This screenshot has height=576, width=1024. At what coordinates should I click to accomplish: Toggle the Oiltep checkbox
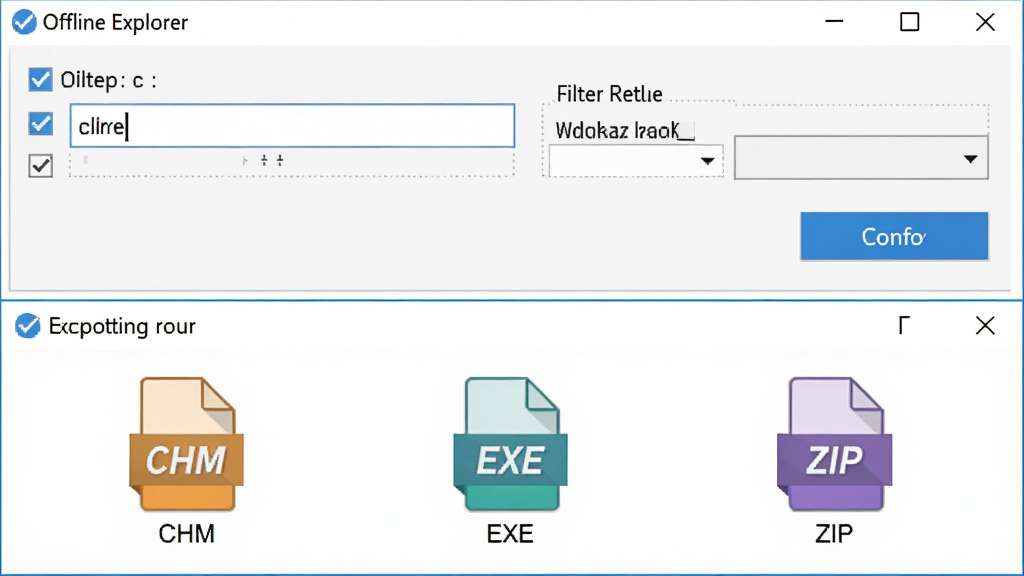40,80
